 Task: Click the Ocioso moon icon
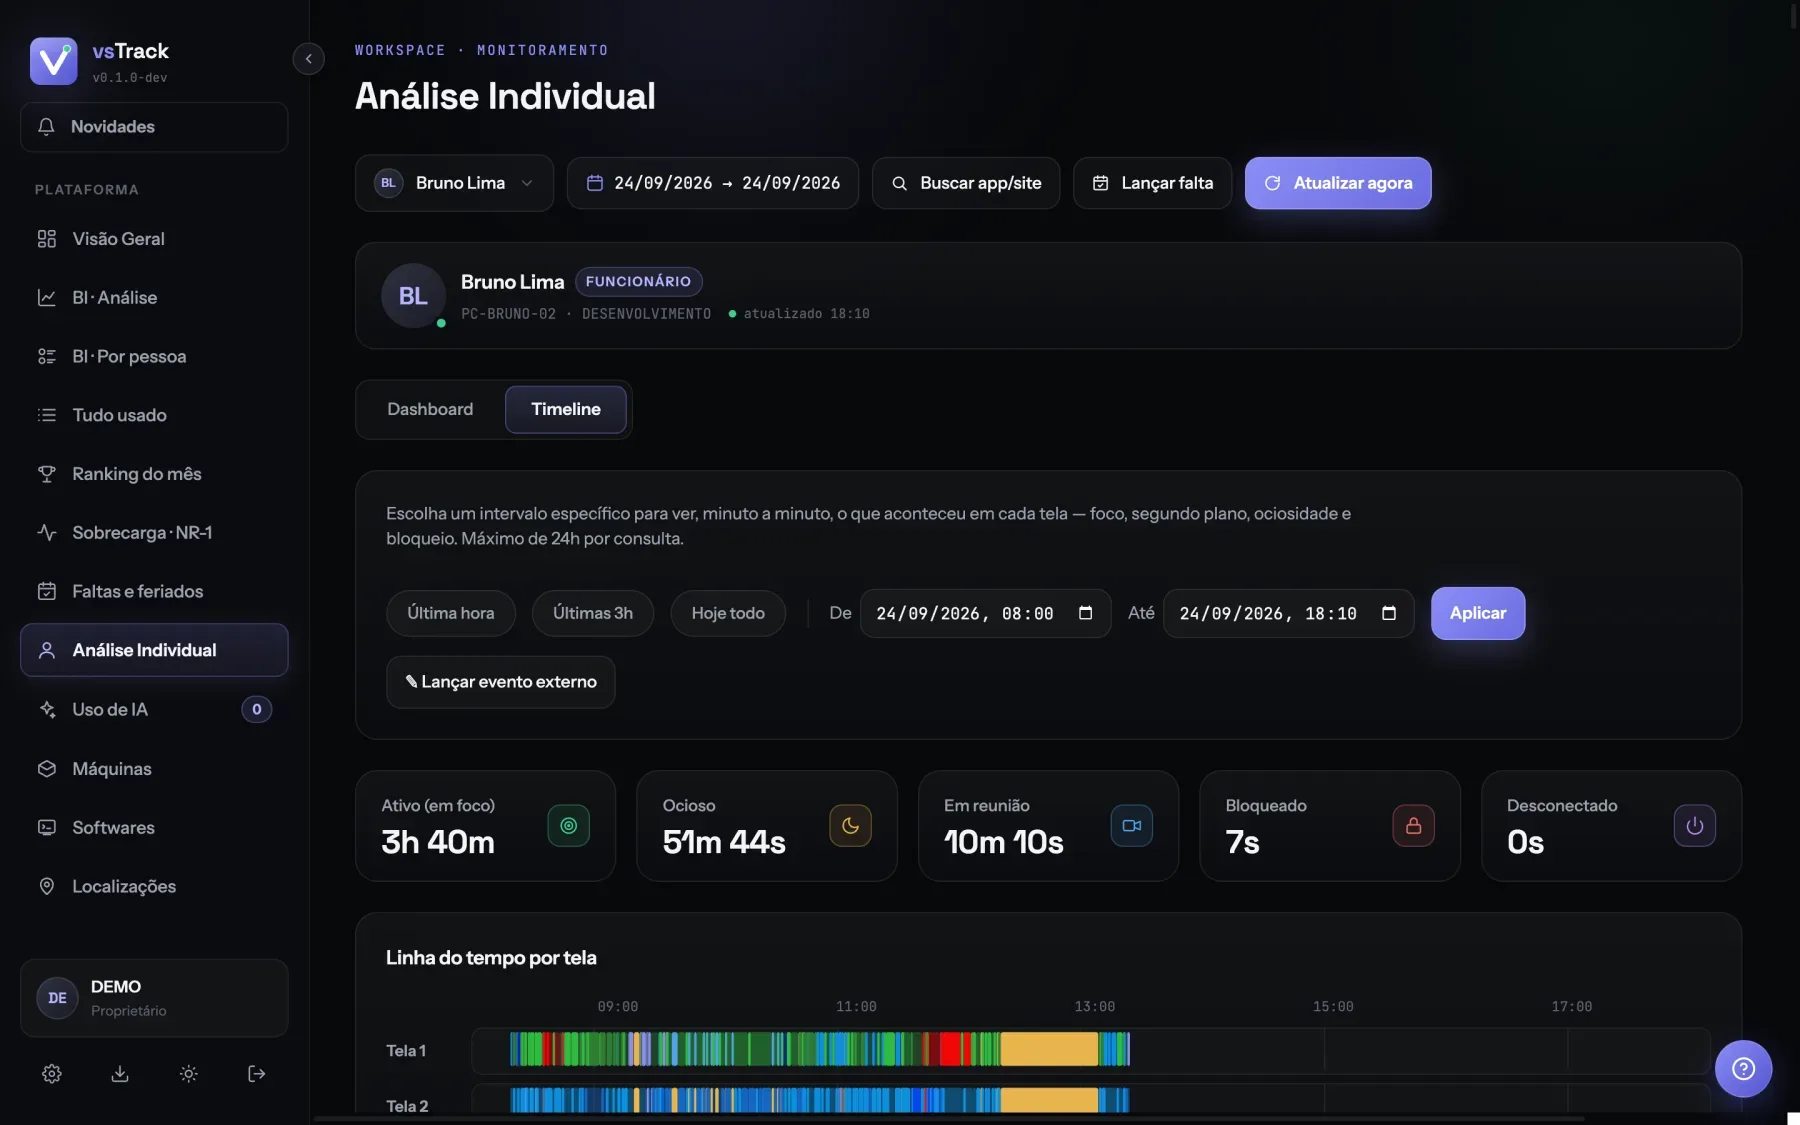pyautogui.click(x=850, y=826)
